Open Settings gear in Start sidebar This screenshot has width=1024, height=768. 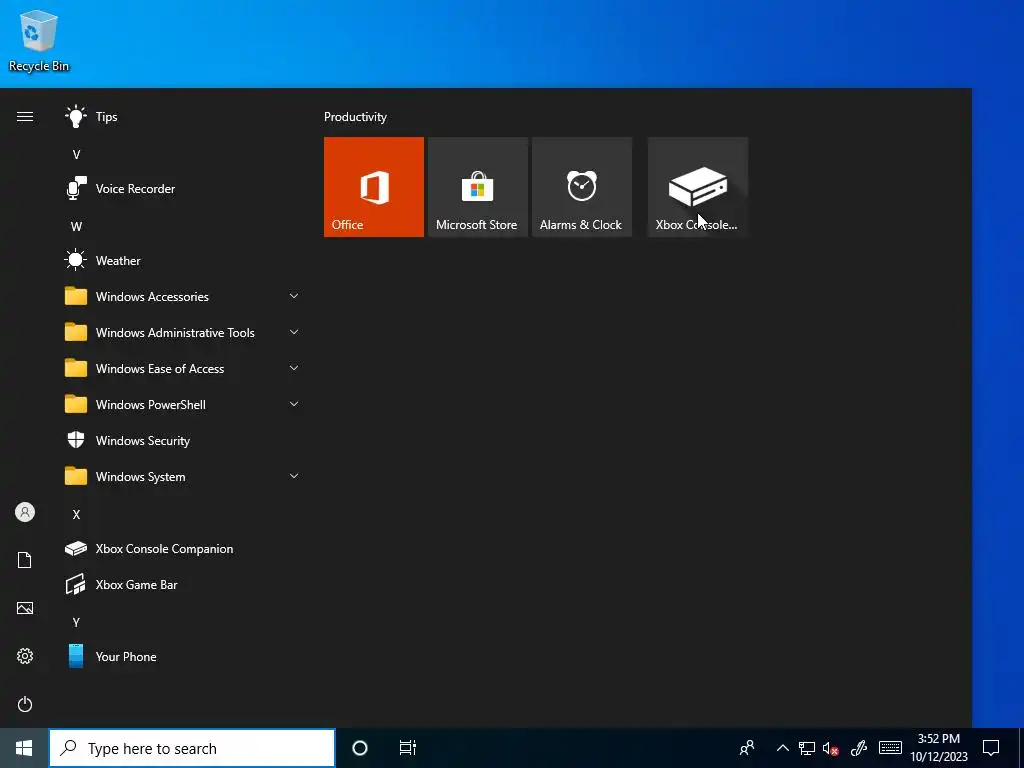click(25, 656)
